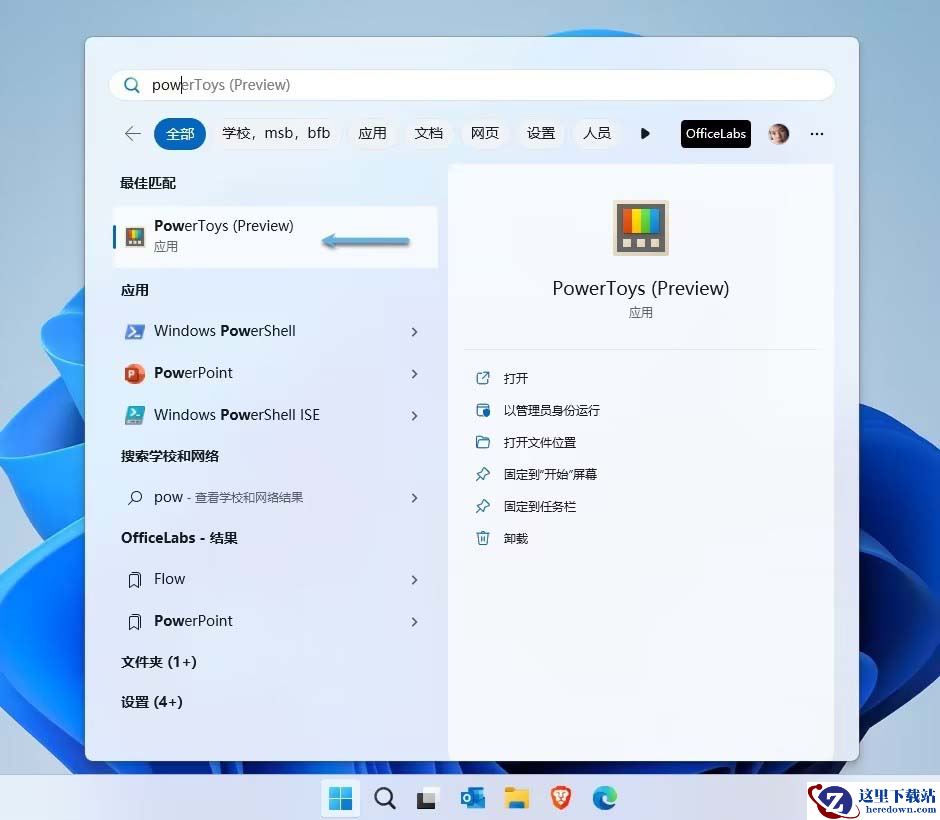The height and width of the screenshot is (820, 940).
Task: Click the PowerPoint app icon under 应用
Action: coord(134,373)
